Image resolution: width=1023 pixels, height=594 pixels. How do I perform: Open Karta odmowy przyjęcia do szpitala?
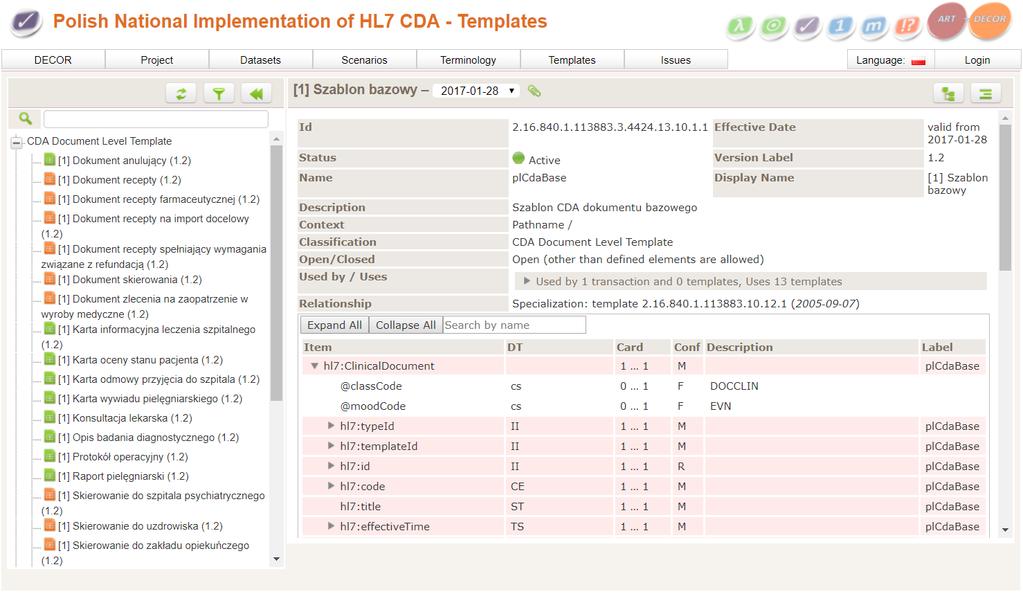pos(159,379)
